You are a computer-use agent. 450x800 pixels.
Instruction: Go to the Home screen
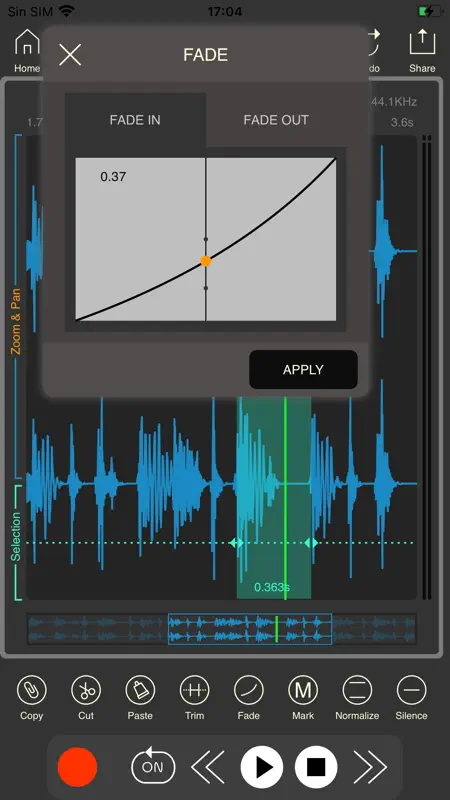27,51
